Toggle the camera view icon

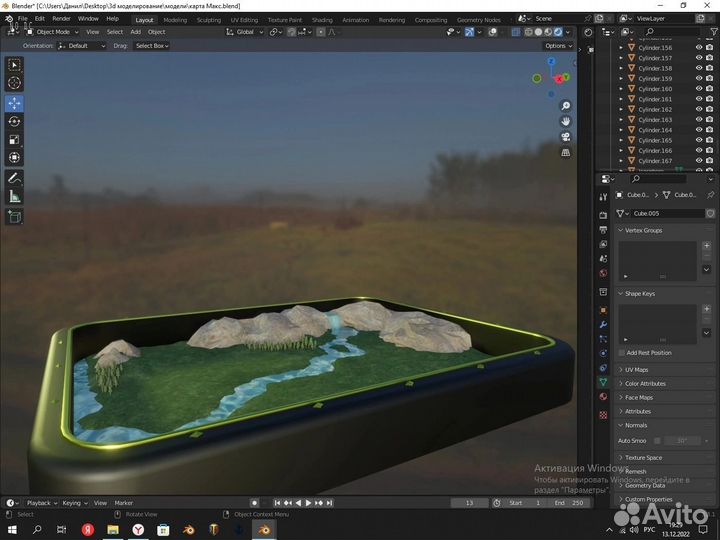[x=566, y=137]
